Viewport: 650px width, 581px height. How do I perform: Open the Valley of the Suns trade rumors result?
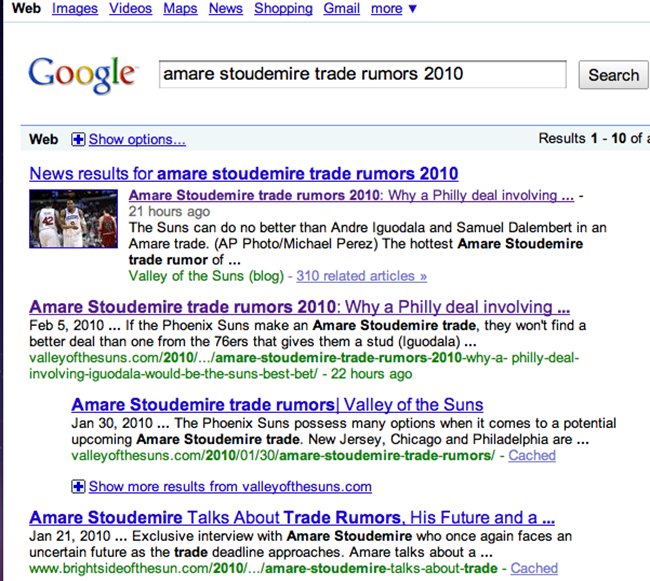tap(277, 405)
